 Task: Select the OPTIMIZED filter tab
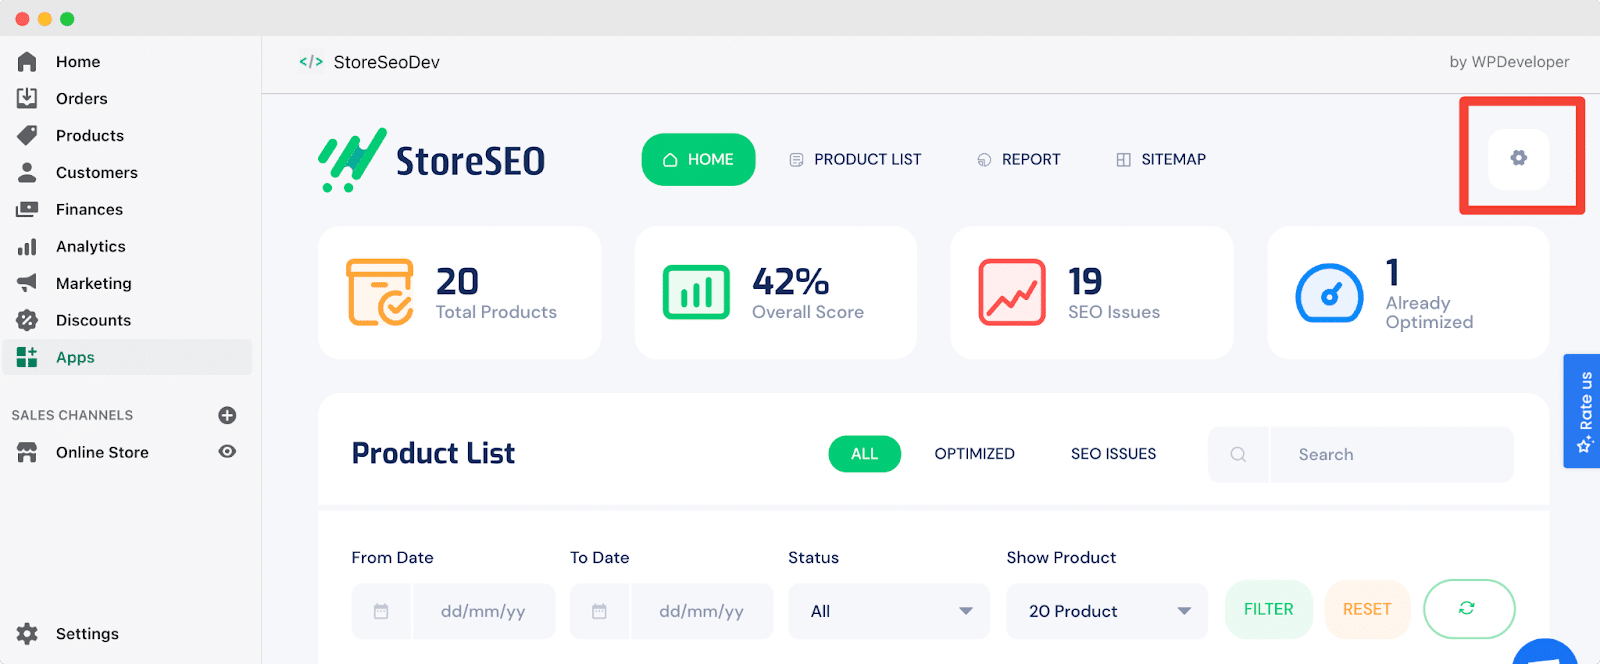pos(974,454)
